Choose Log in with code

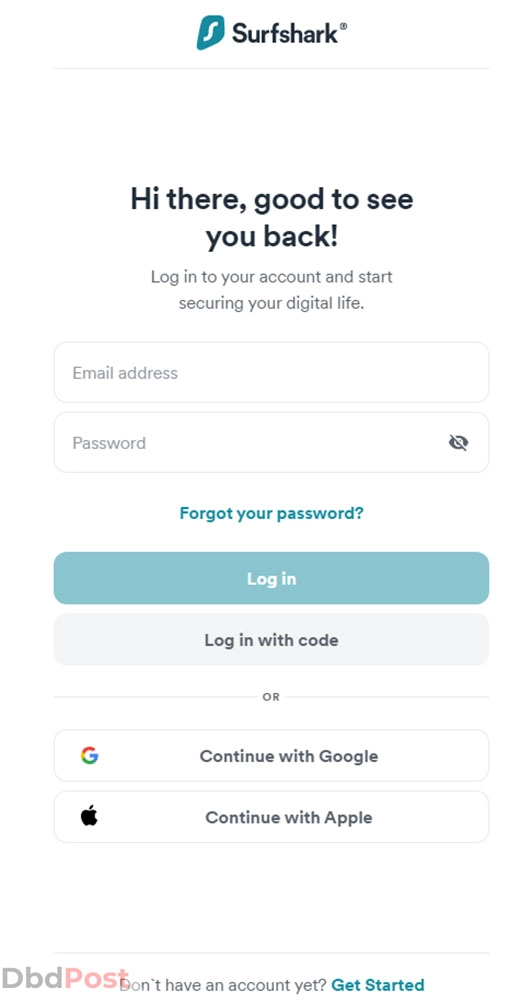click(271, 640)
